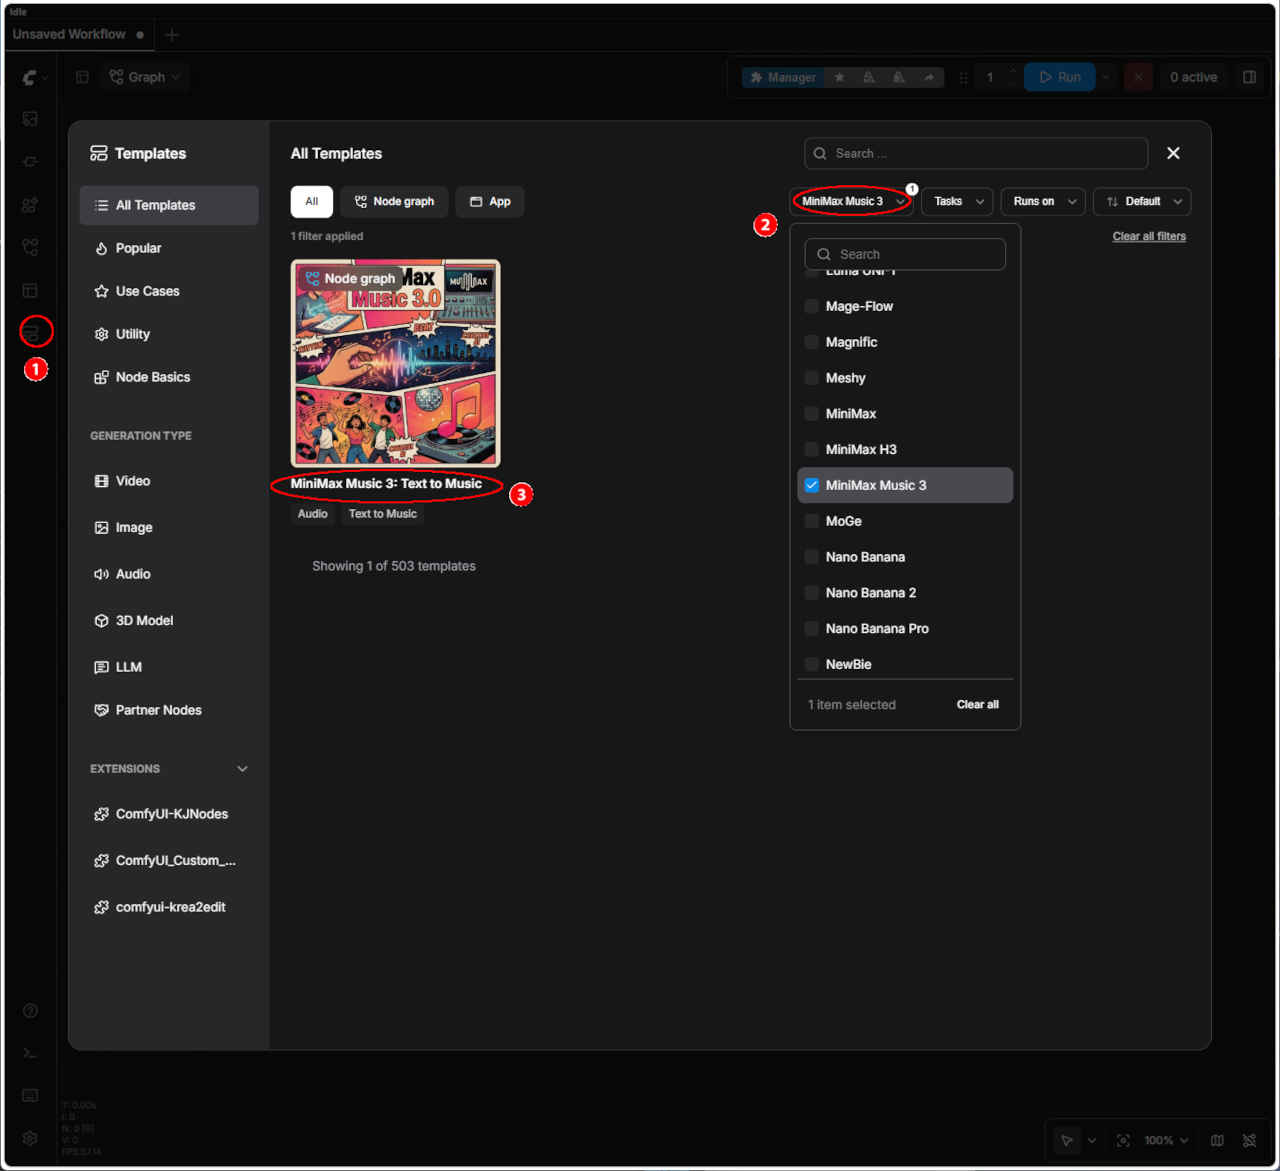Select the cursor select-mode tool at bottom

tap(1067, 1140)
